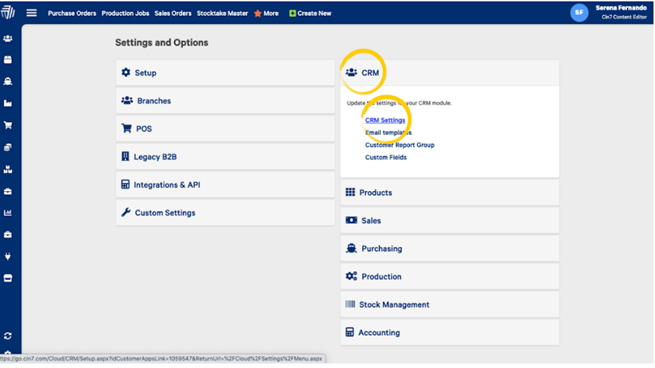This screenshot has width=655, height=368.
Task: Click the plug integrations sidebar icon
Action: point(8,256)
